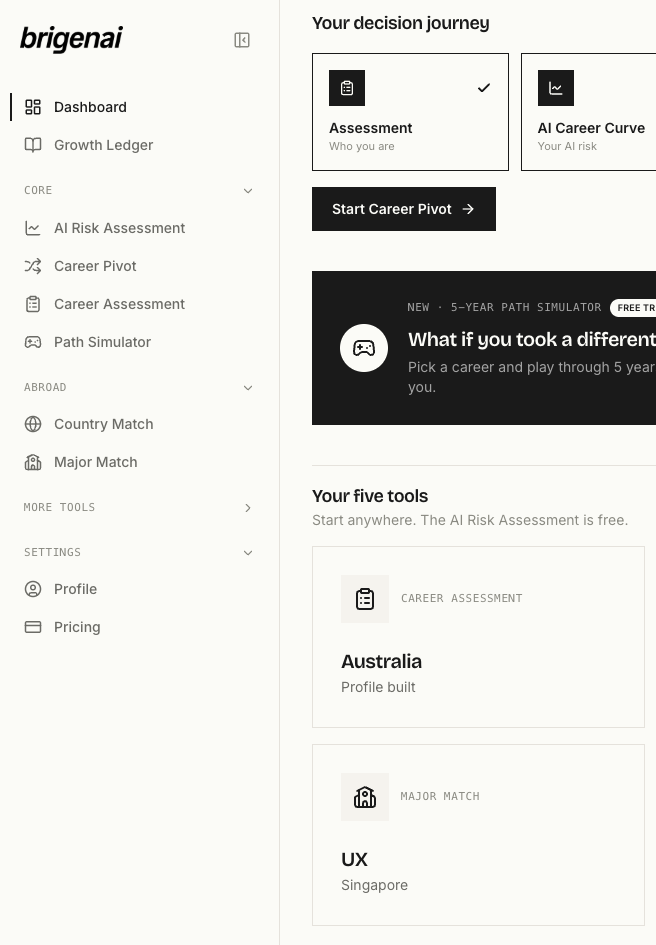This screenshot has height=945, width=656.
Task: Click the Country Match globe icon
Action: (x=33, y=424)
